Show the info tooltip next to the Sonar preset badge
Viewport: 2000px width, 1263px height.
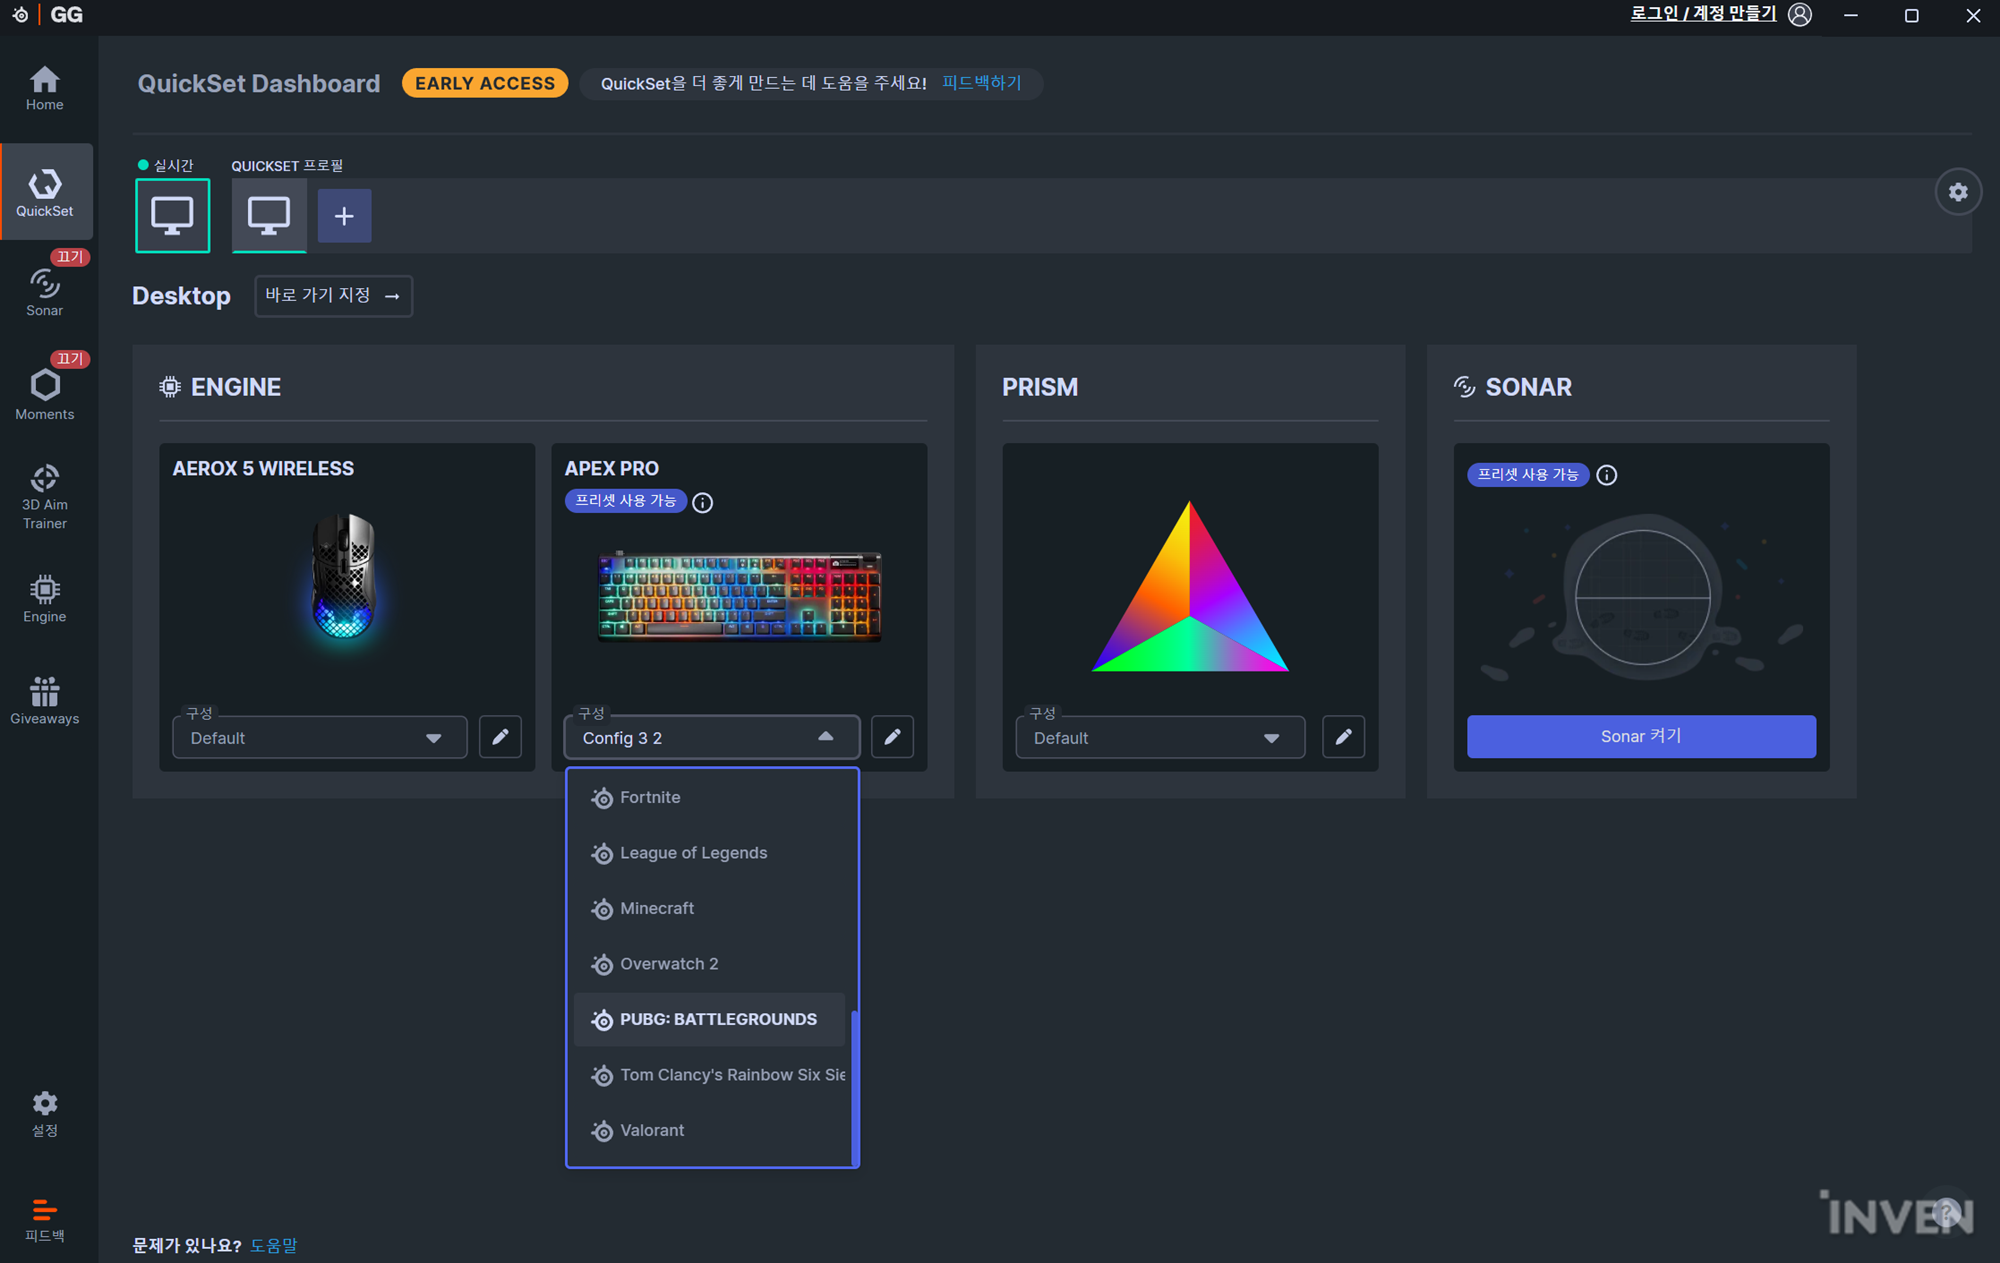[x=1607, y=475]
